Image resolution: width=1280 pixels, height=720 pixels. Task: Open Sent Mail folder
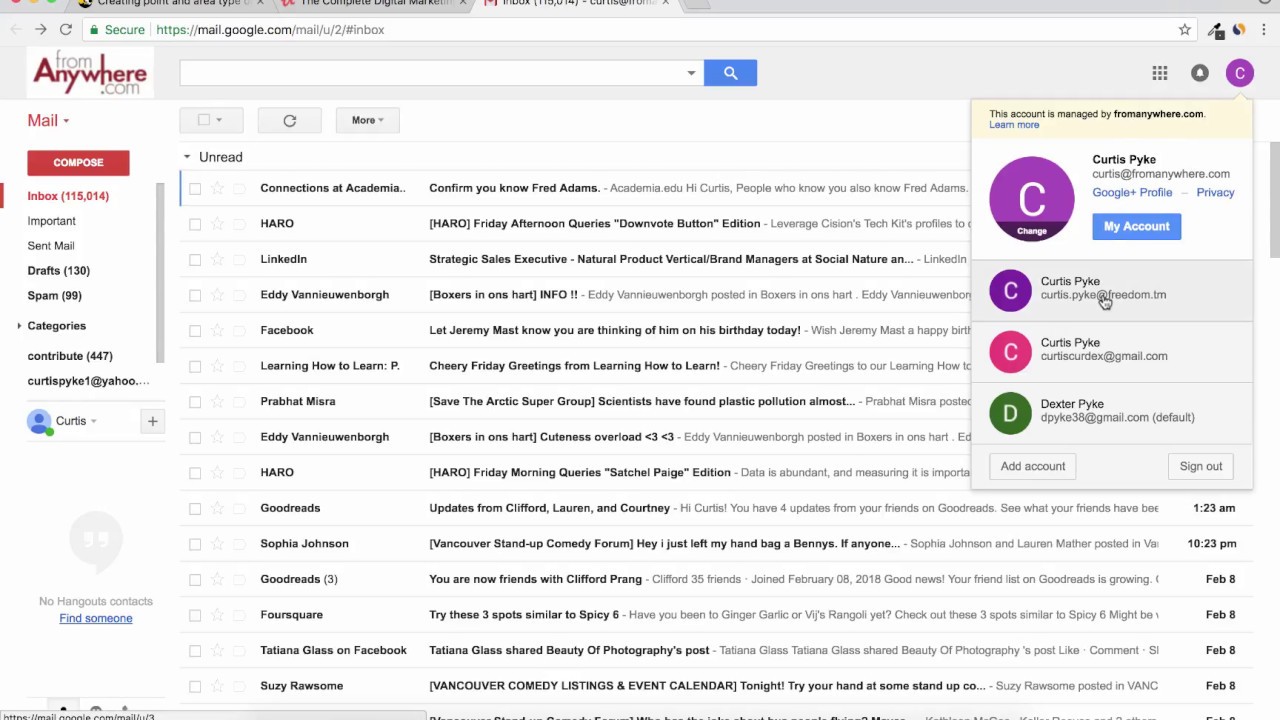coord(51,246)
